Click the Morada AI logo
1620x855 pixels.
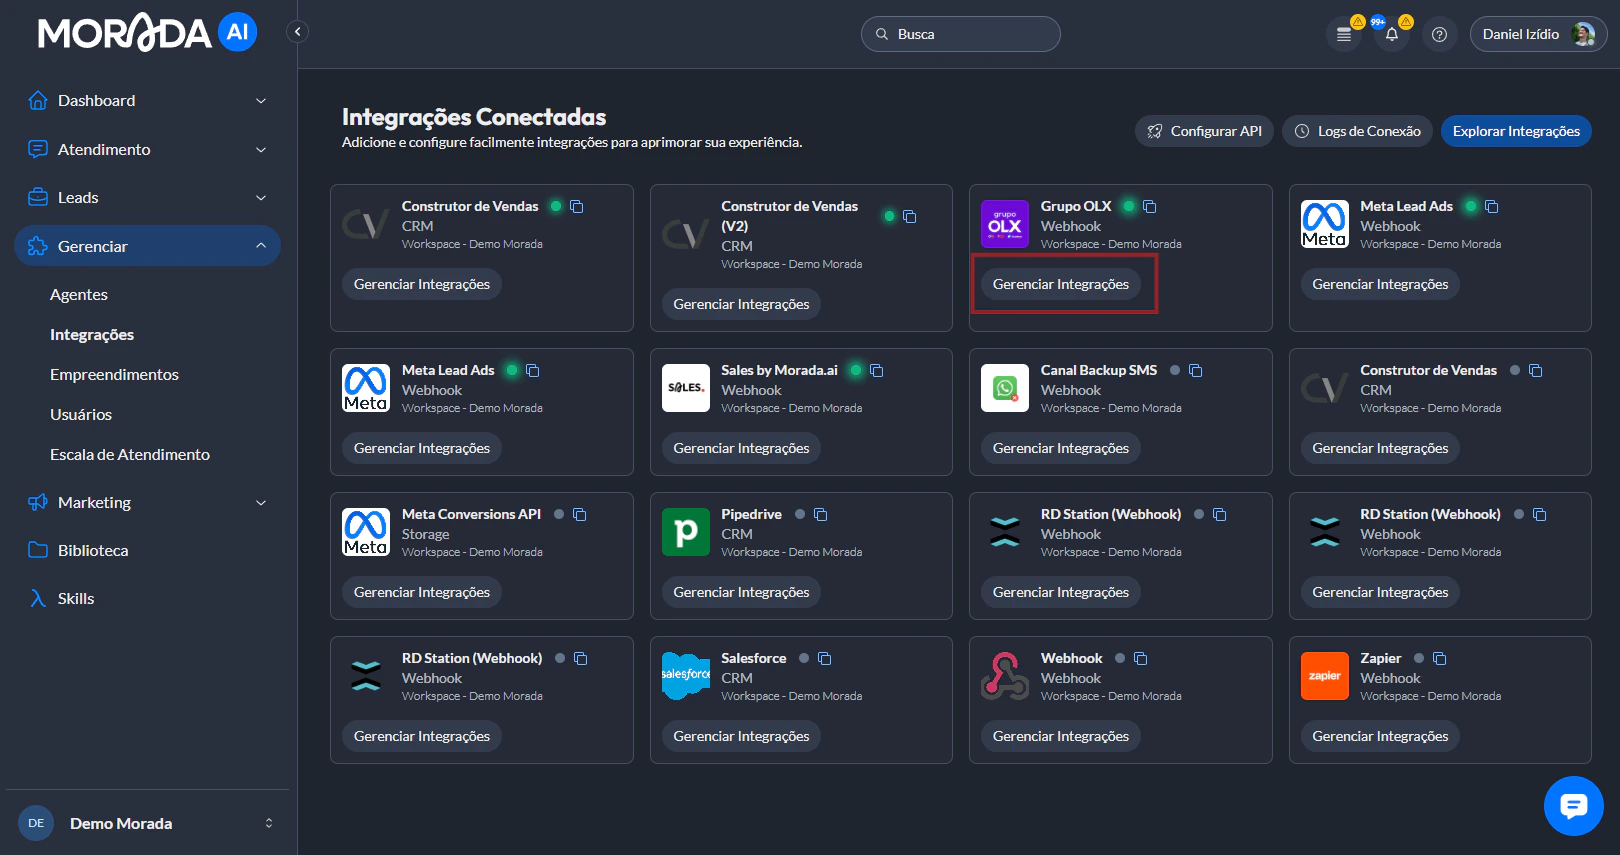(147, 33)
